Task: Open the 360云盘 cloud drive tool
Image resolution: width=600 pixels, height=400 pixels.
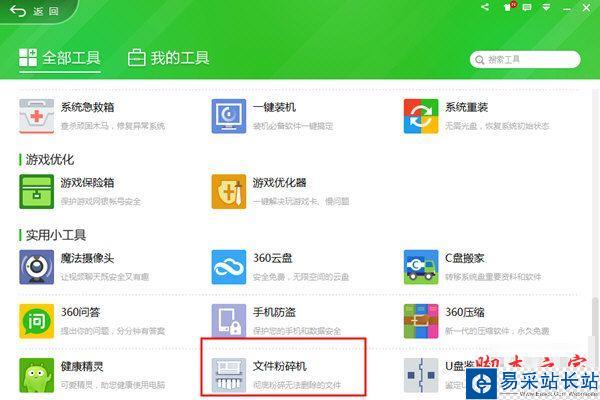Action: point(229,267)
